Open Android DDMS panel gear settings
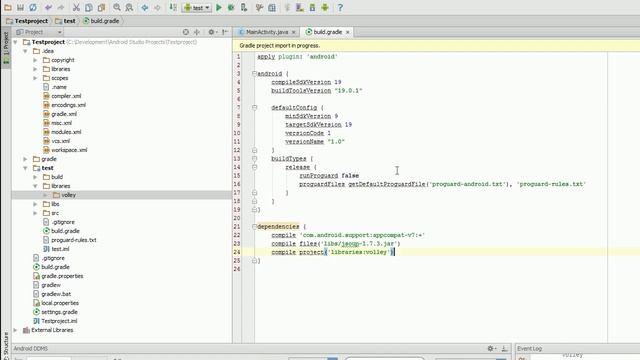Image resolution: width=640 pixels, height=360 pixels. (x=491, y=348)
